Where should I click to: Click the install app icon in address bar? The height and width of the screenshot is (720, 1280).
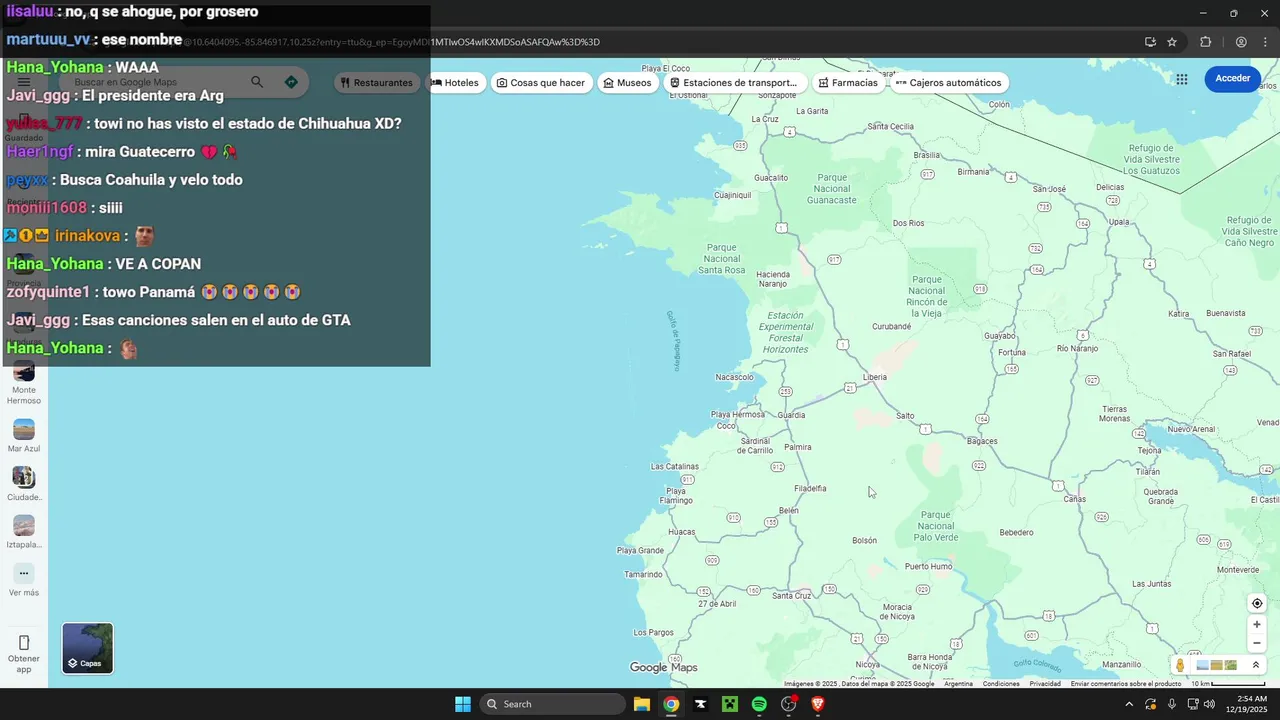pos(1150,42)
